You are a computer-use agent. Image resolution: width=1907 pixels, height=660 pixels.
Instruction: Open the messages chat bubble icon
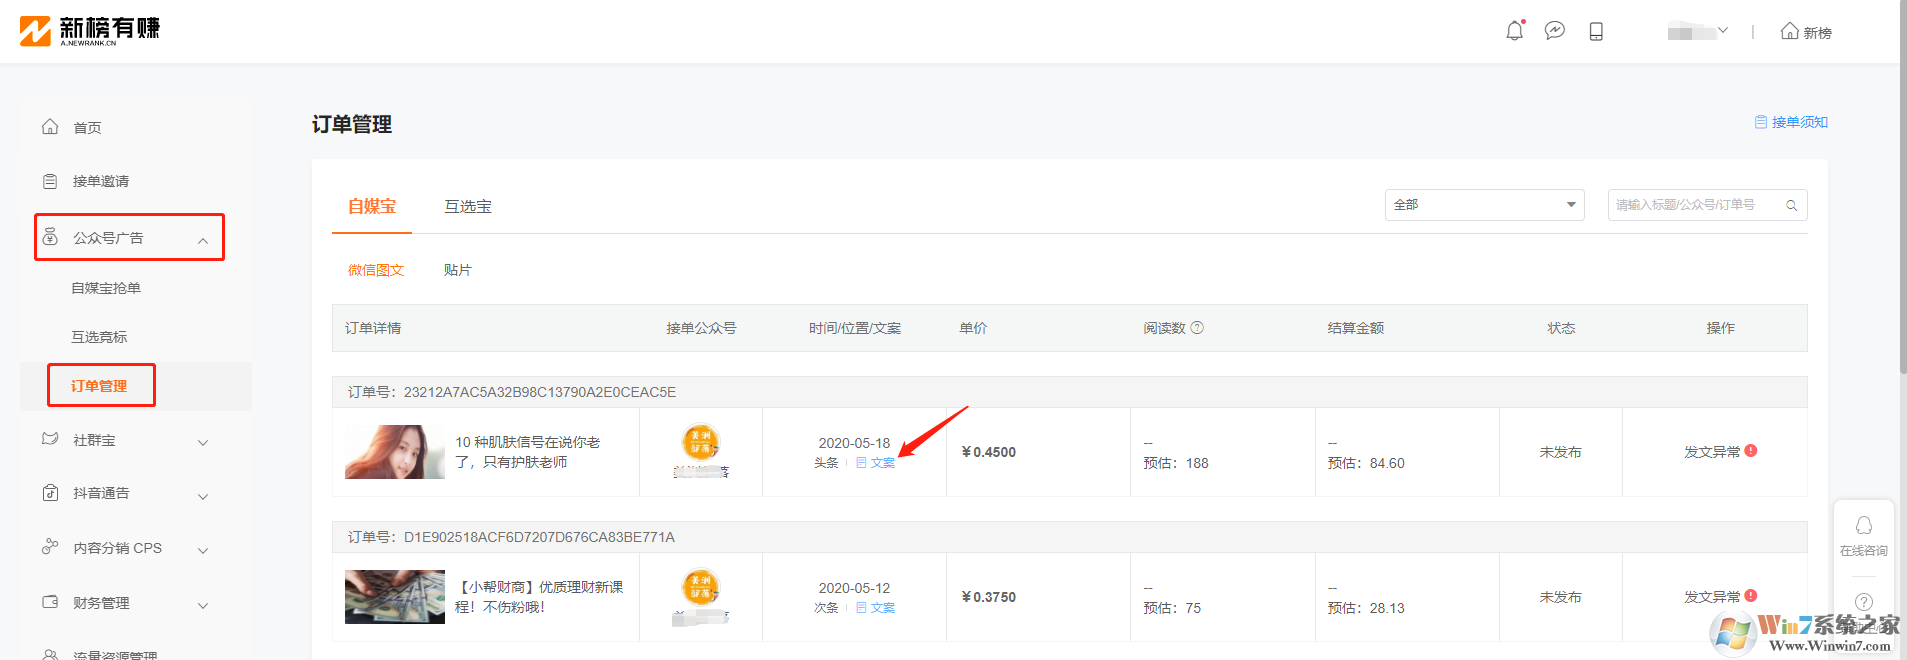pos(1554,31)
